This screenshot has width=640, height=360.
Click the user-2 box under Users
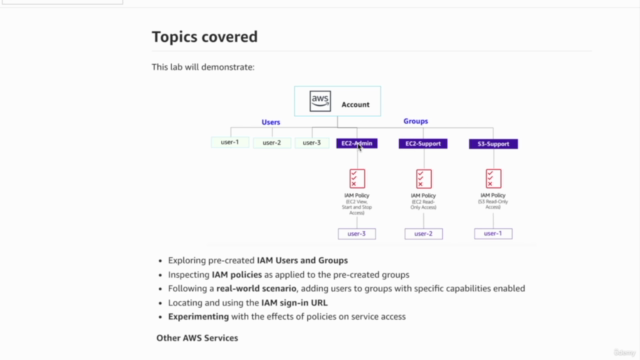point(272,143)
